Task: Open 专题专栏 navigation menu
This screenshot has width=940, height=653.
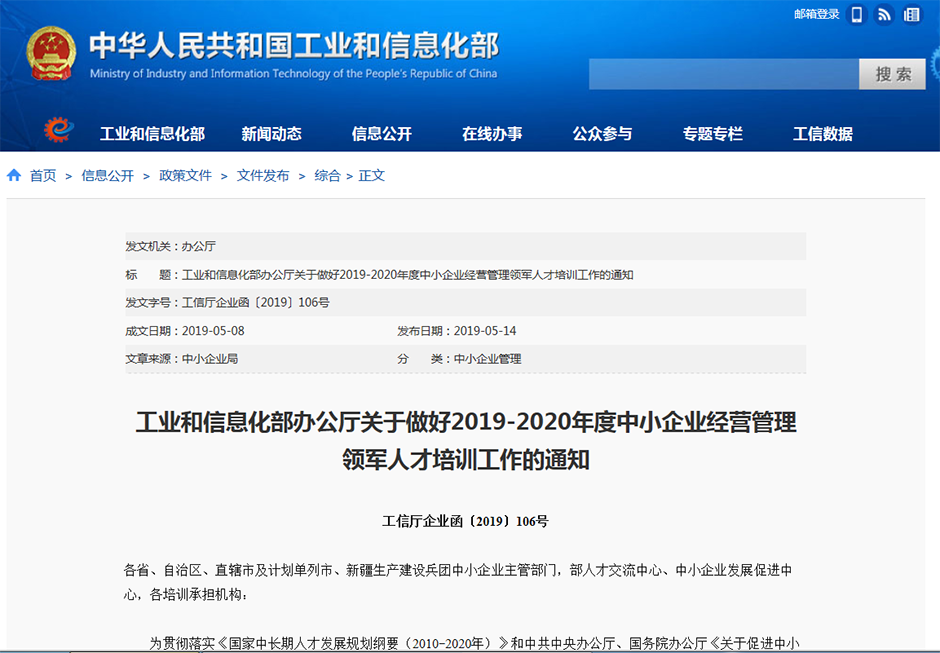Action: pyautogui.click(x=713, y=134)
